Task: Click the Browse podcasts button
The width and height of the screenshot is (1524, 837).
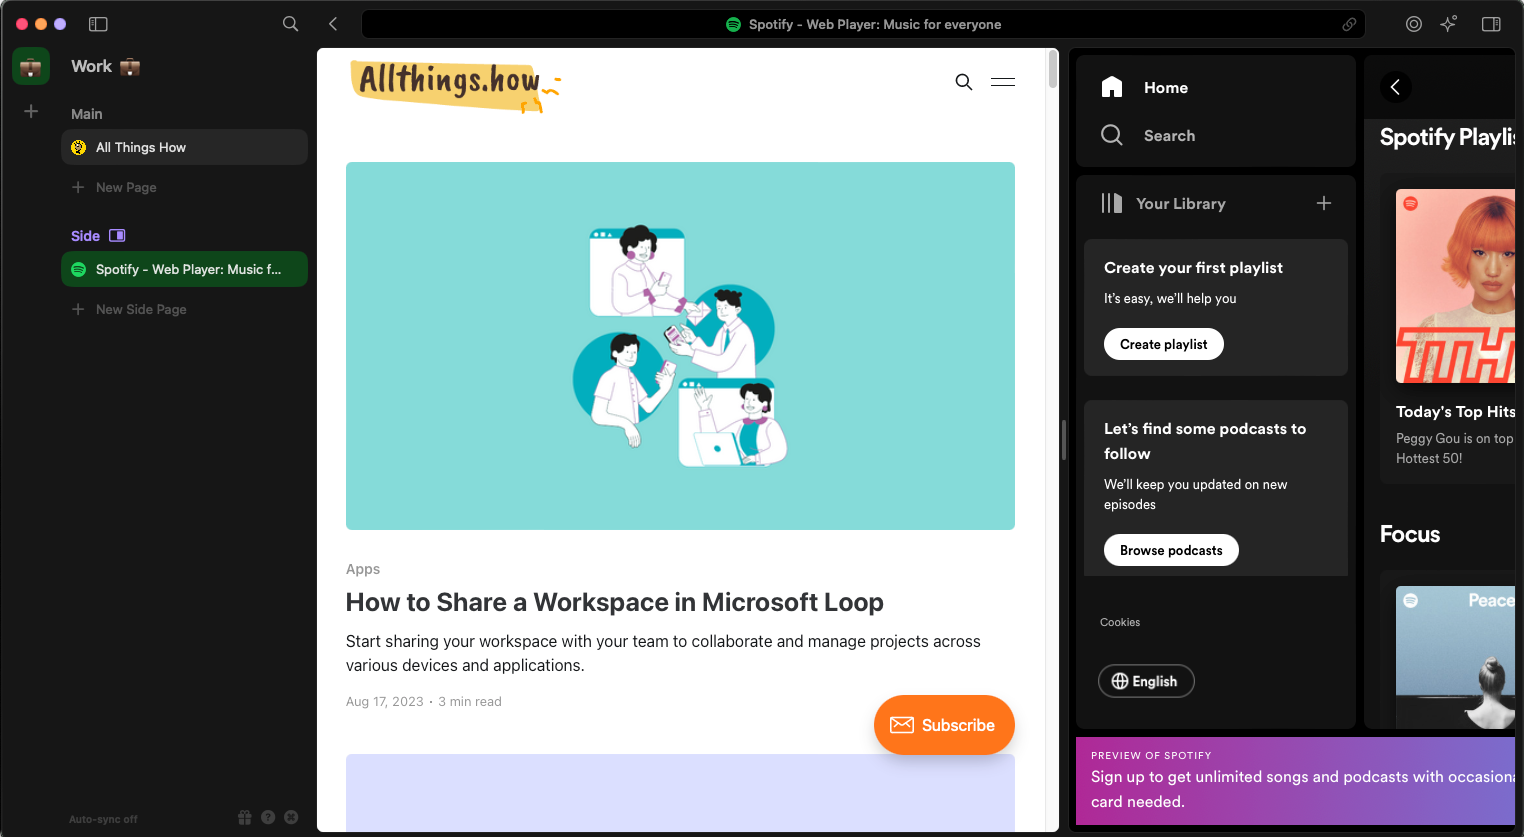Action: [x=1171, y=550]
